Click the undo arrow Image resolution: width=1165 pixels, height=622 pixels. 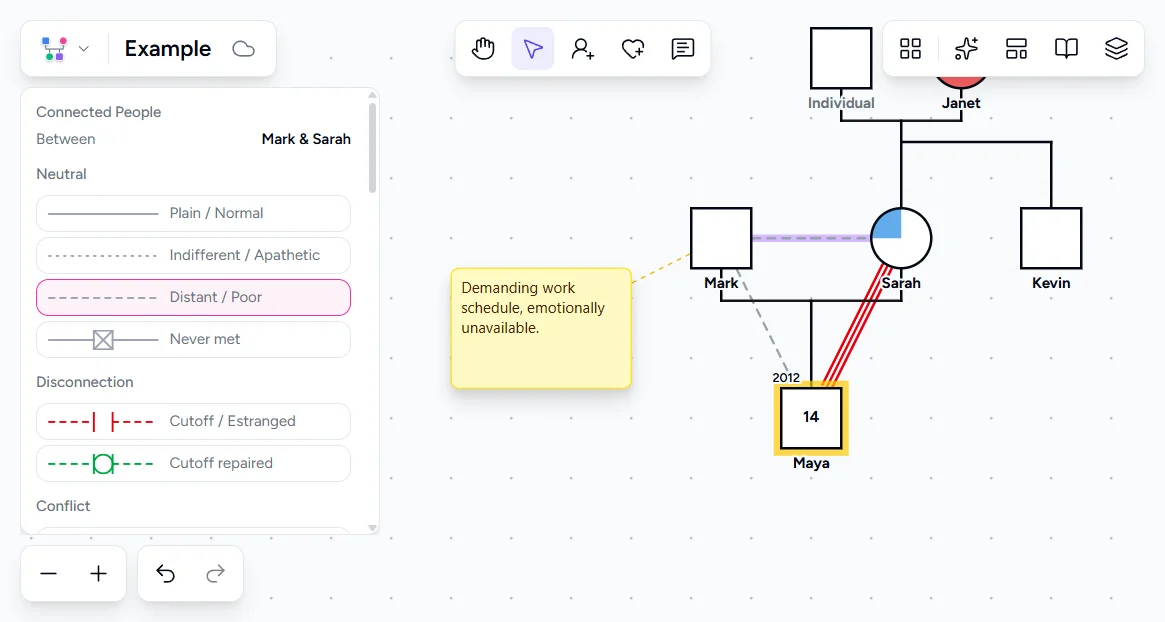coord(165,574)
